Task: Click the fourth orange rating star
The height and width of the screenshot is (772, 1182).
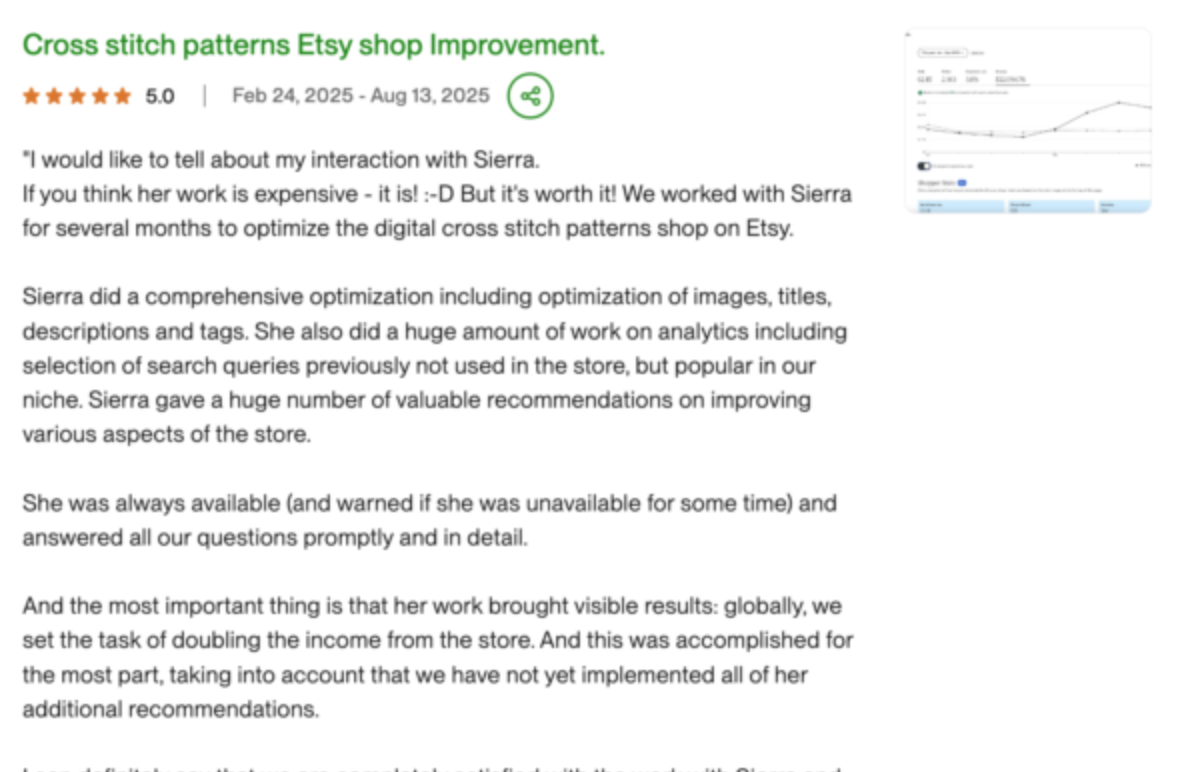Action: [x=99, y=96]
